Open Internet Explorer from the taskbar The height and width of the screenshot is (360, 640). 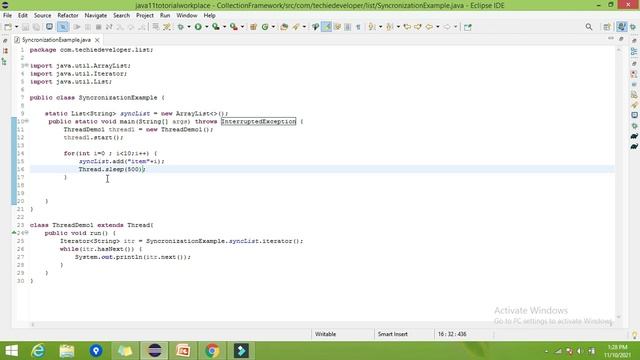(x=38, y=351)
